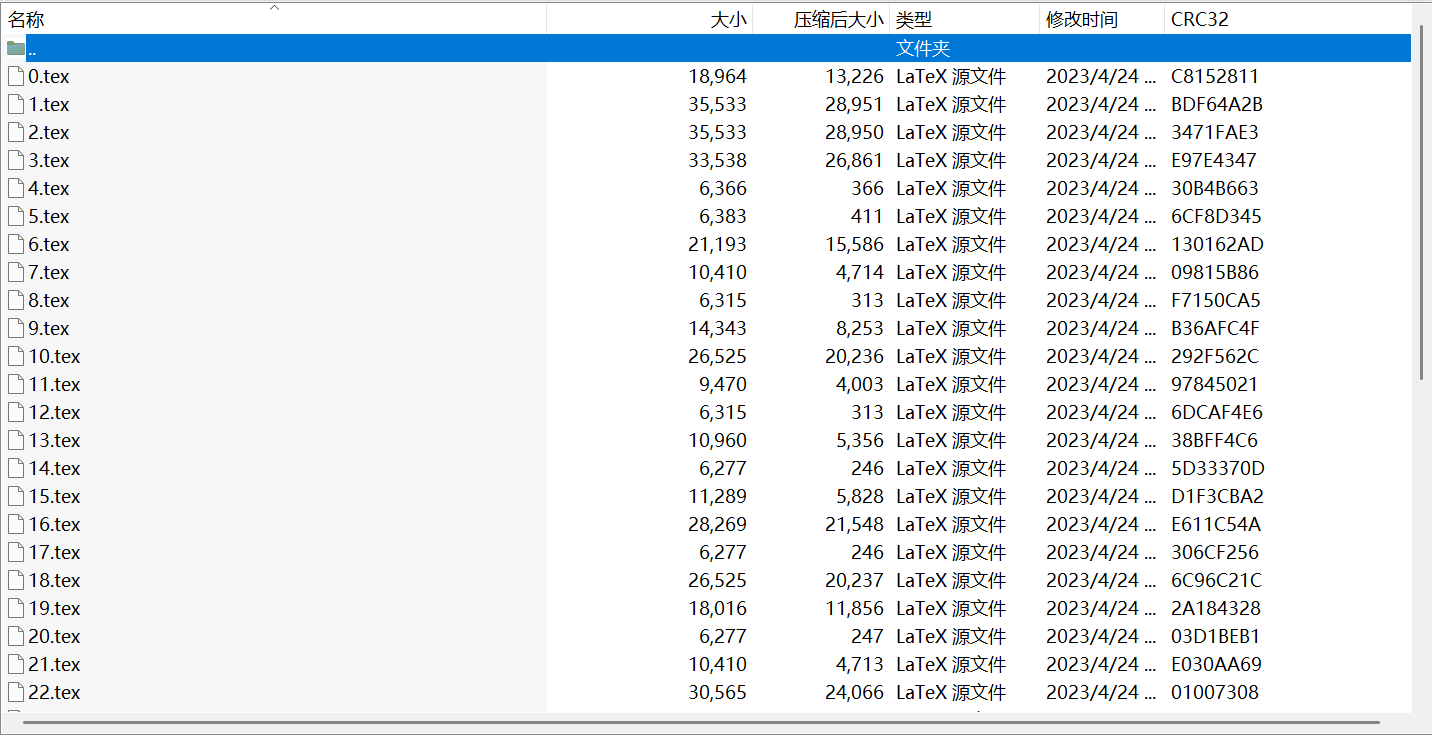
Task: Pick the document icon of 5.tex
Action: point(16,216)
